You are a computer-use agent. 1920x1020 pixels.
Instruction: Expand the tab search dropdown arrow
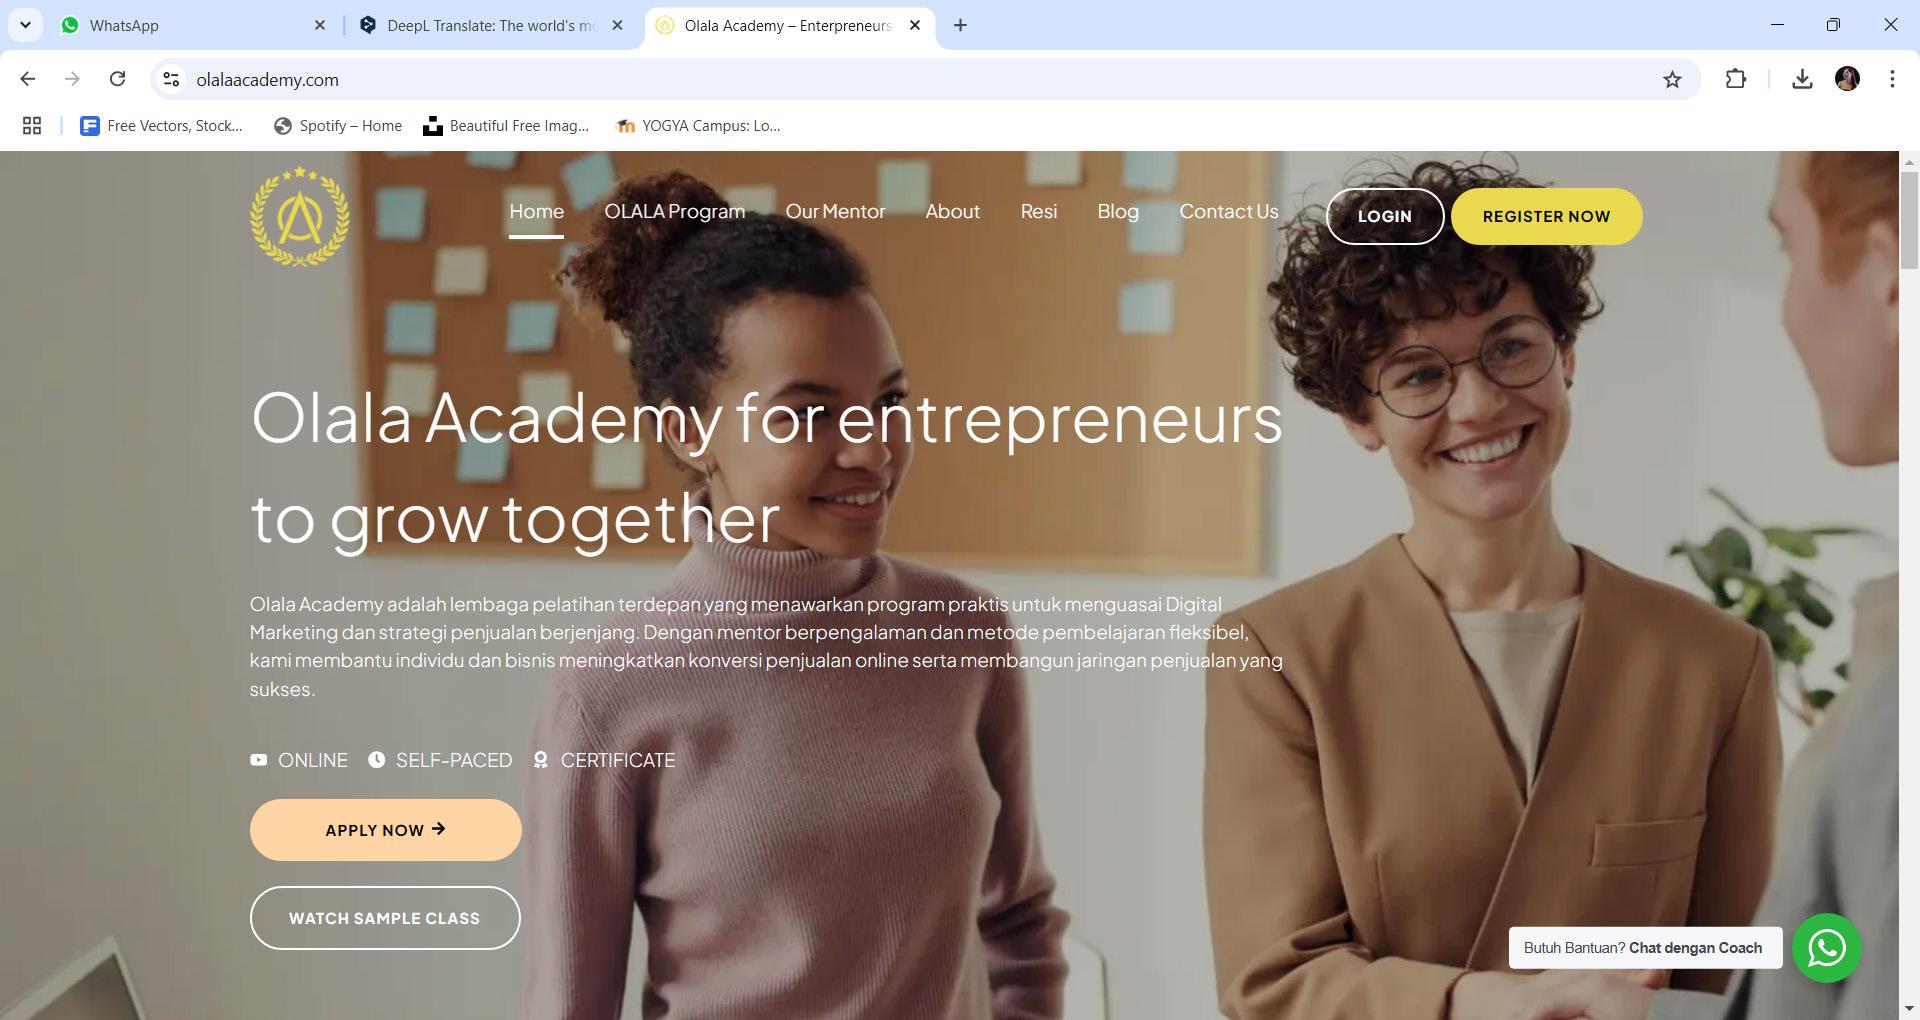25,25
